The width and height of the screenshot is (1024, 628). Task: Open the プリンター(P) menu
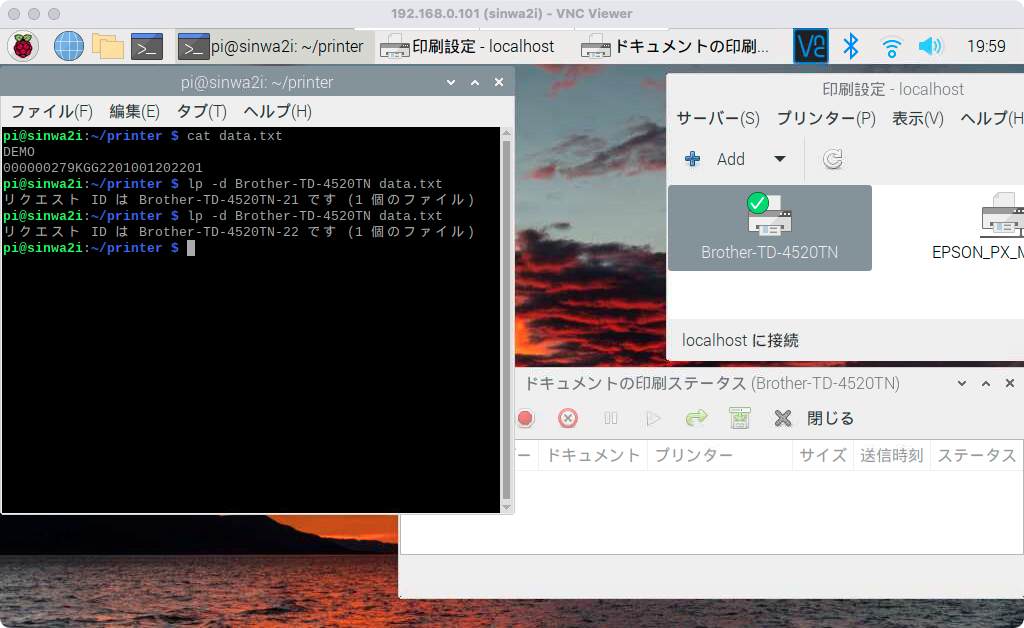click(x=826, y=118)
